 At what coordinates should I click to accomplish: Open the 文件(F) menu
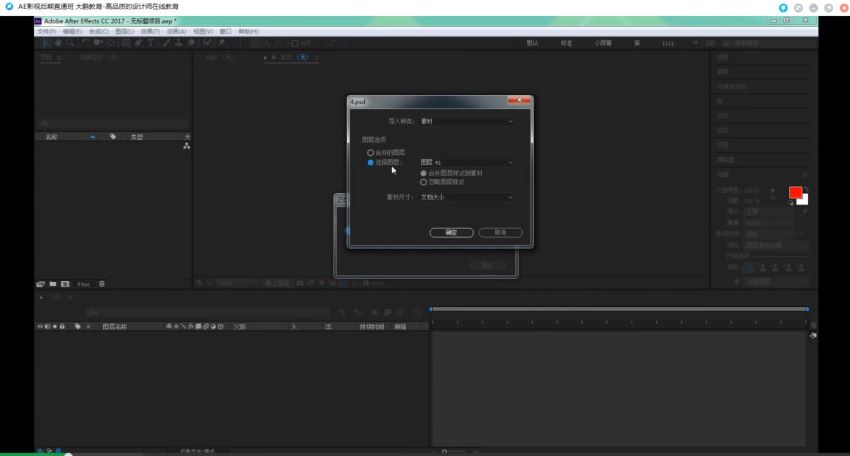(47, 31)
